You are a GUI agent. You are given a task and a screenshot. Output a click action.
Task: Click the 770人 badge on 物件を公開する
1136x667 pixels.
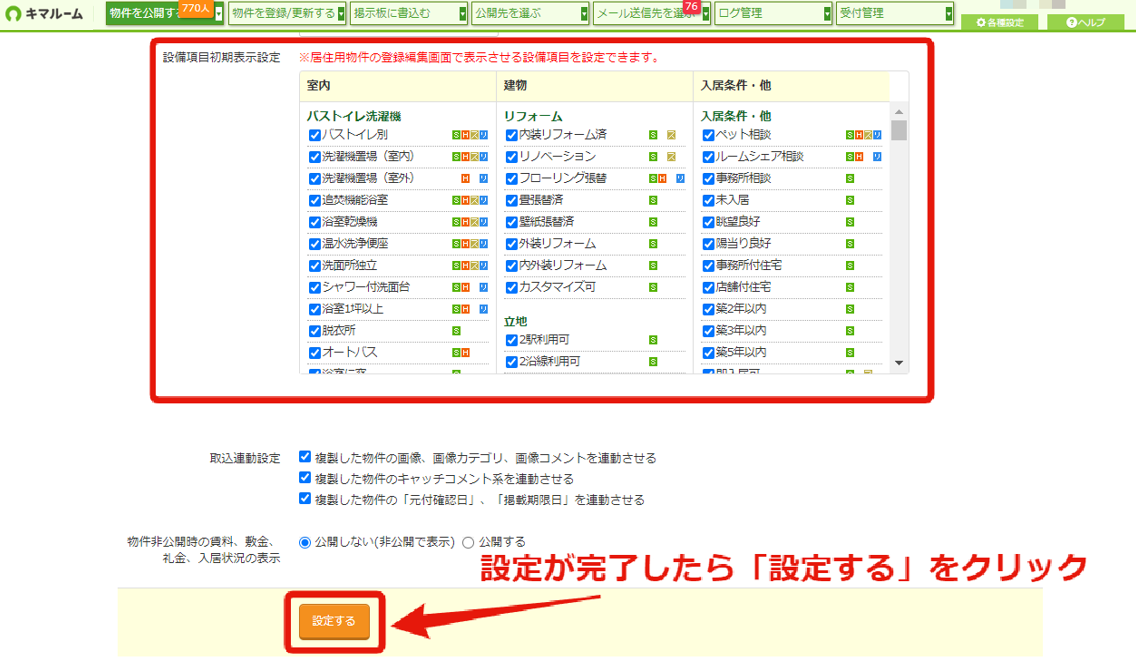point(196,8)
